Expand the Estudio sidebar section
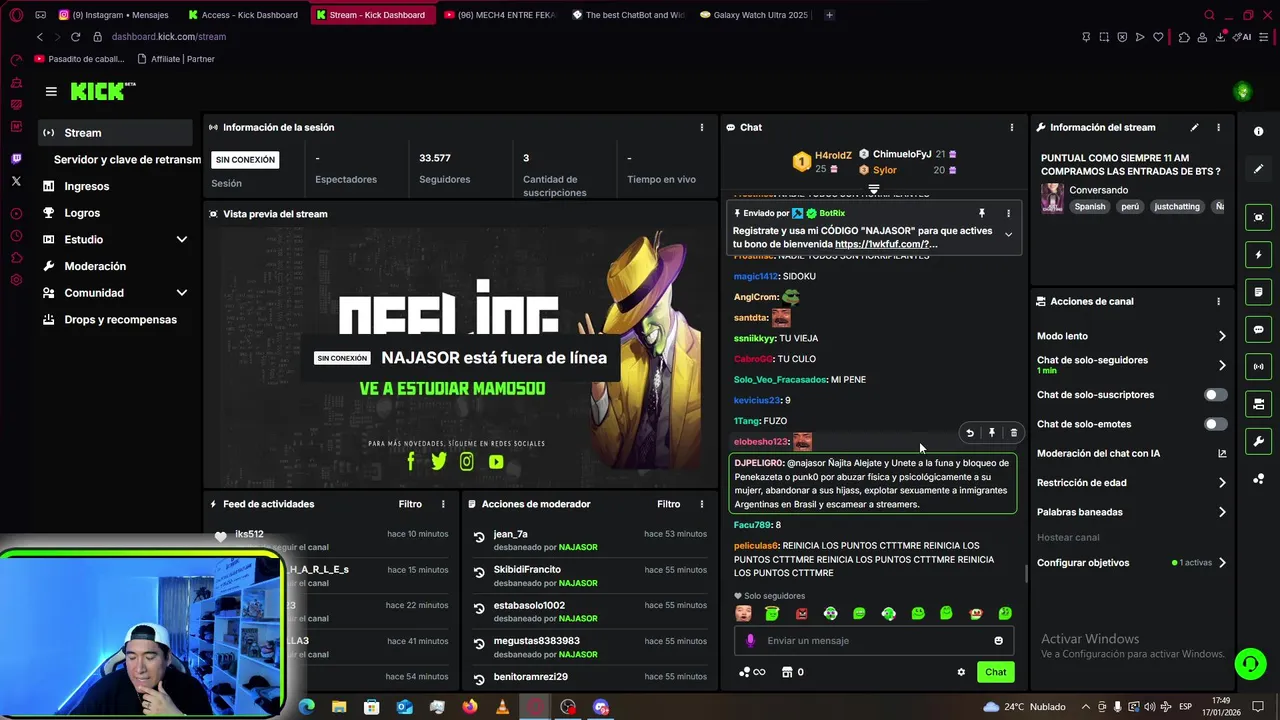This screenshot has height=720, width=1280. [x=181, y=239]
